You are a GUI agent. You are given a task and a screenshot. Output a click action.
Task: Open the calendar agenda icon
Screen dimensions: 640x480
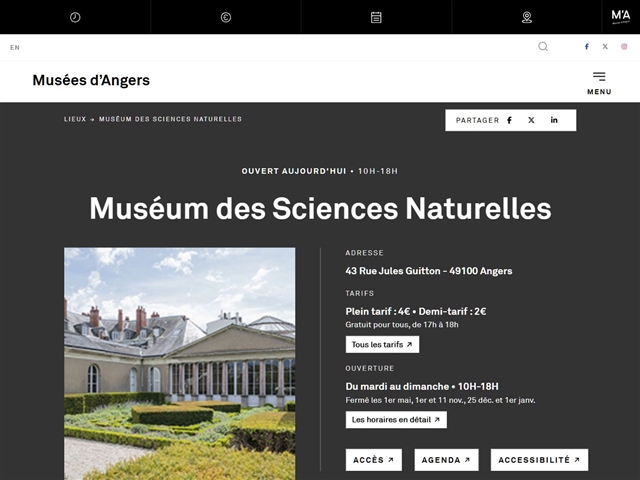(376, 17)
